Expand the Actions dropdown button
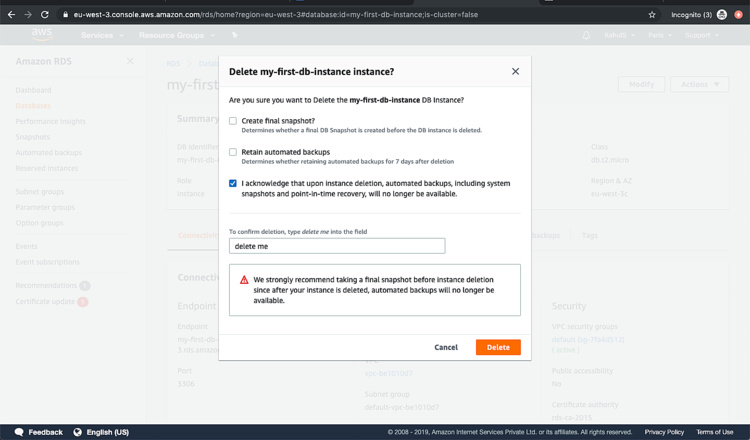The image size is (750, 440). coord(699,84)
